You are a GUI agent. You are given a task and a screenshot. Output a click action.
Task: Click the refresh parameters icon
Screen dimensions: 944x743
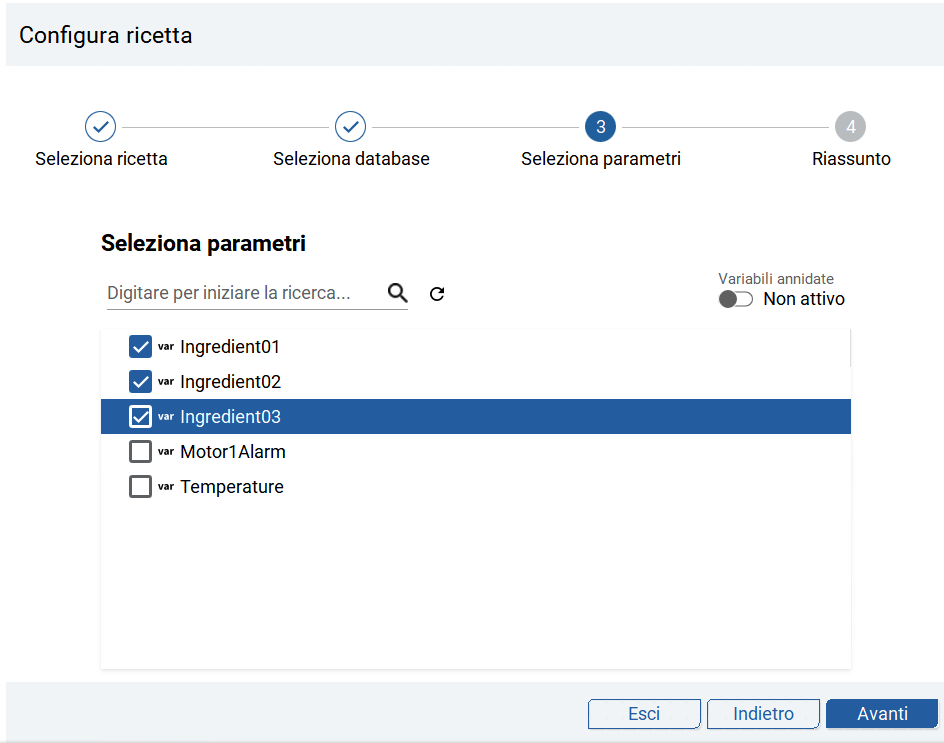coord(437,294)
